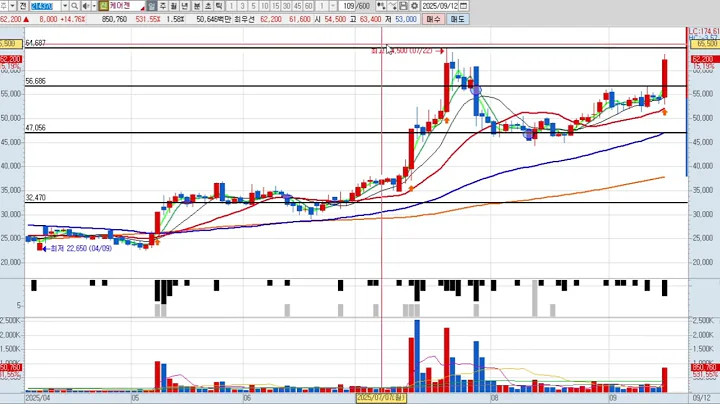Viewport: 720px width, 404px height.
Task: Select the minute (분) chart period
Action: click(197, 6)
